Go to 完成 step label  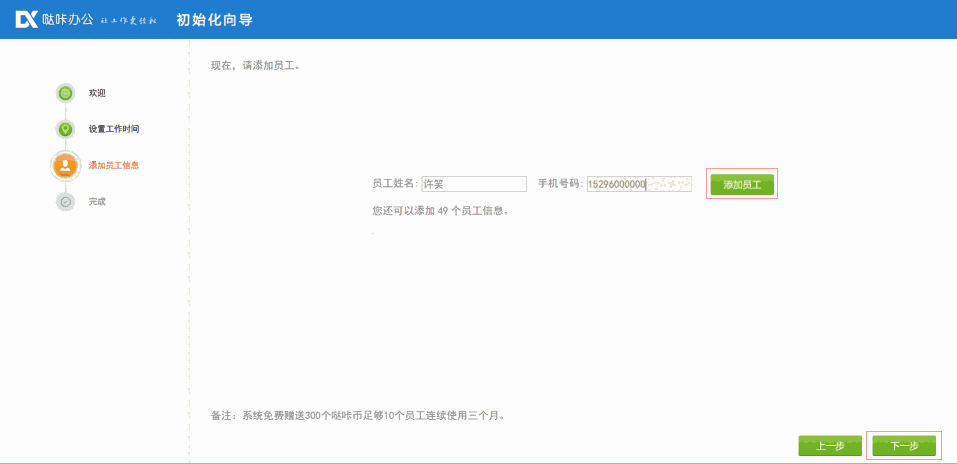97,201
